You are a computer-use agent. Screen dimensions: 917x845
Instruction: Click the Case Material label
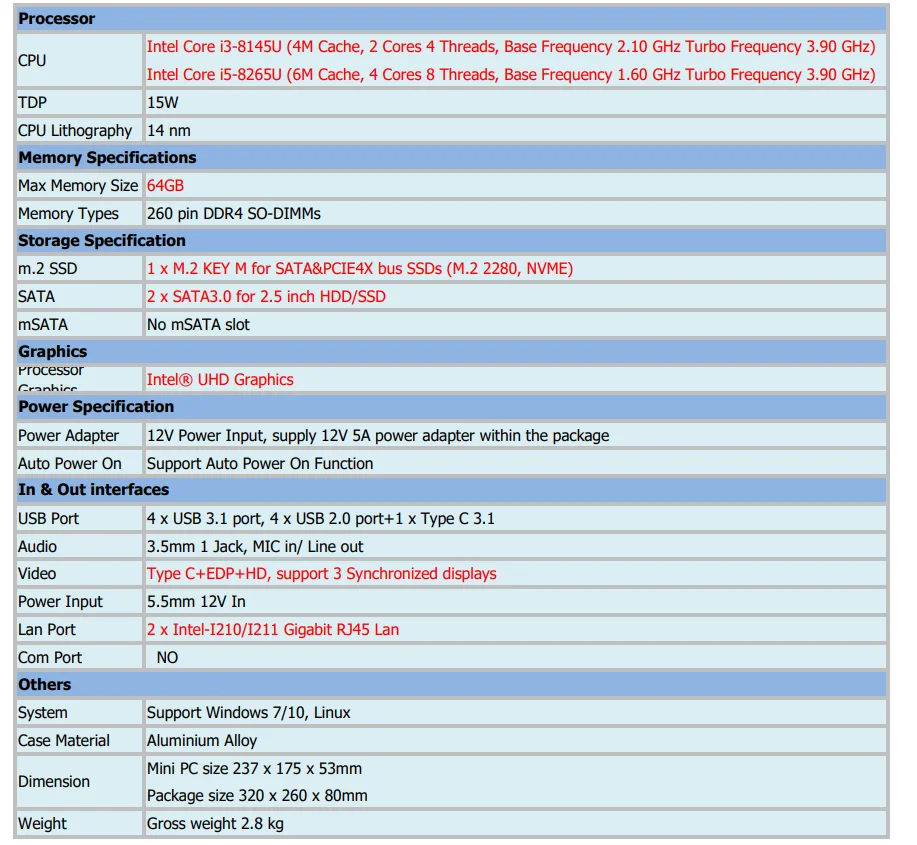tap(64, 741)
